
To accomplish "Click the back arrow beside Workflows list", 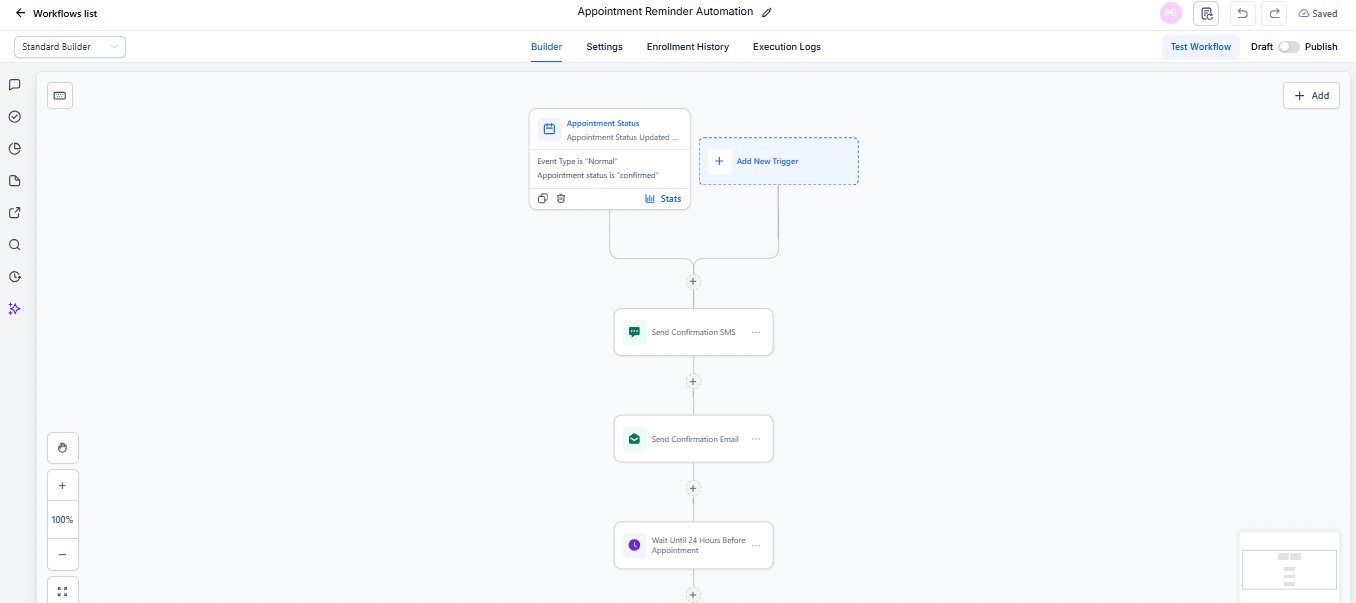I will (20, 13).
